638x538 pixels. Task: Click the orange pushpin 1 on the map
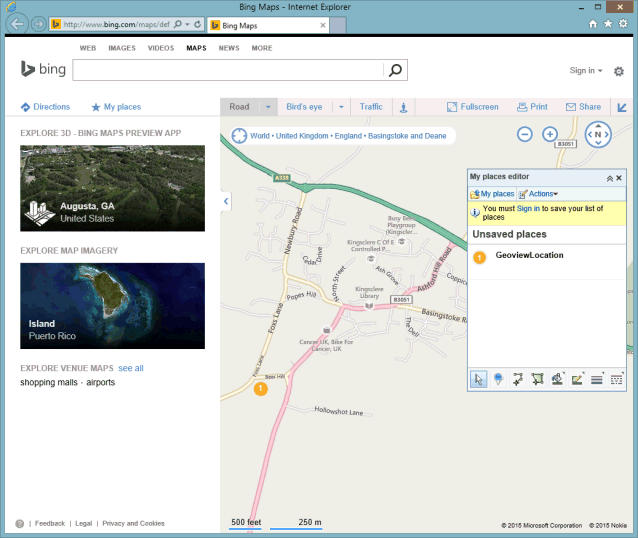click(261, 389)
